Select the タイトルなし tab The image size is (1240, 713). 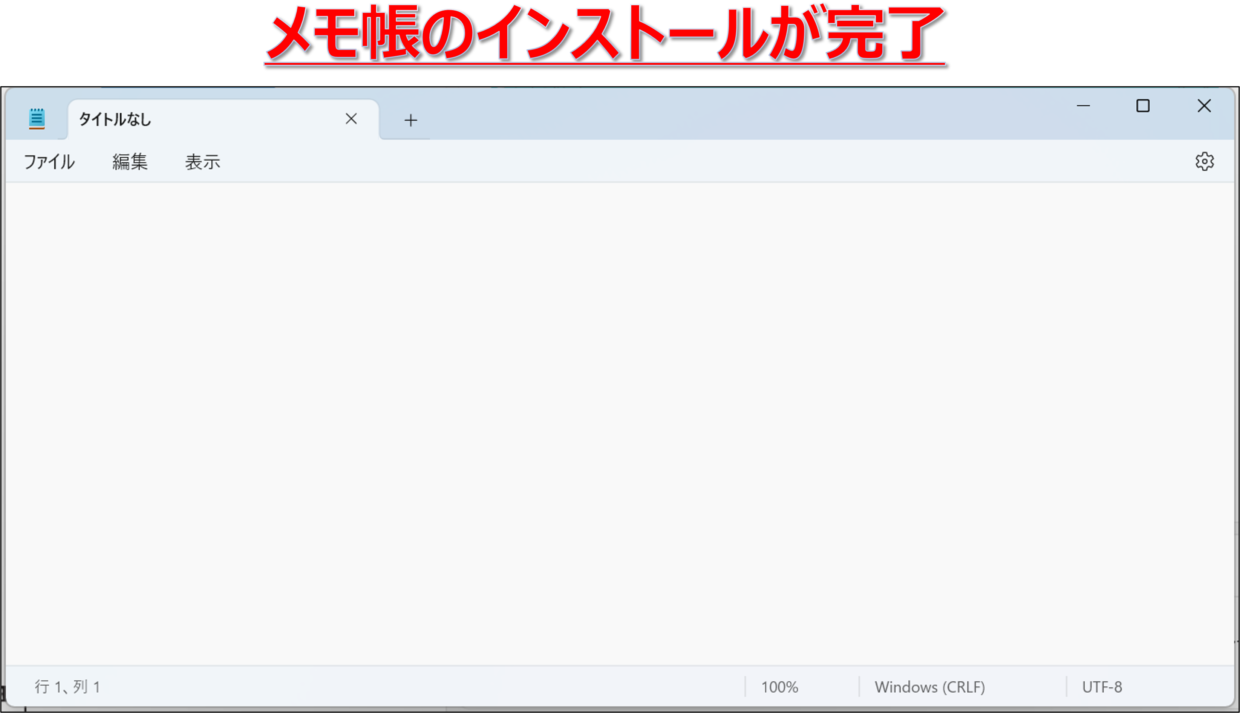[223, 119]
